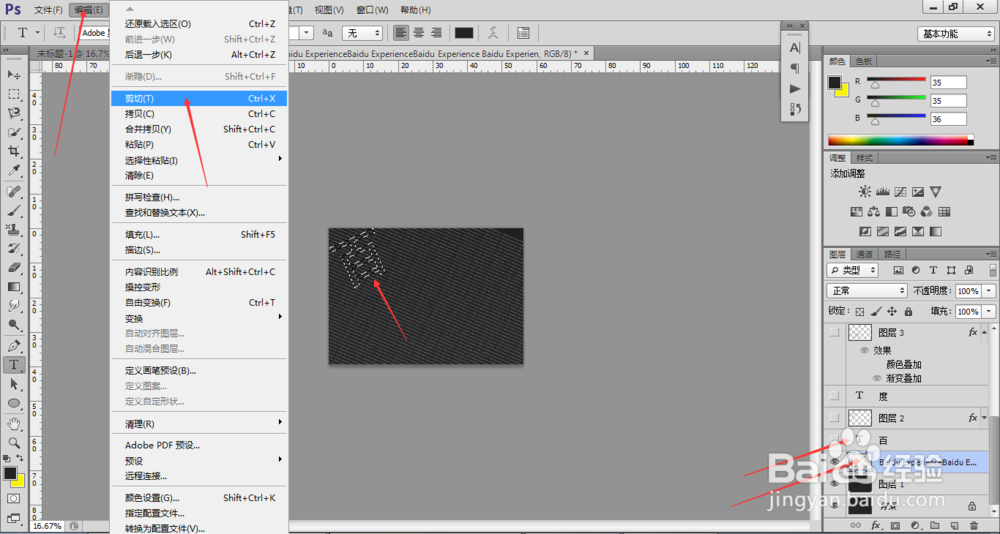1000x534 pixels.
Task: Choose 填充(L)... menu item
Action: point(199,234)
